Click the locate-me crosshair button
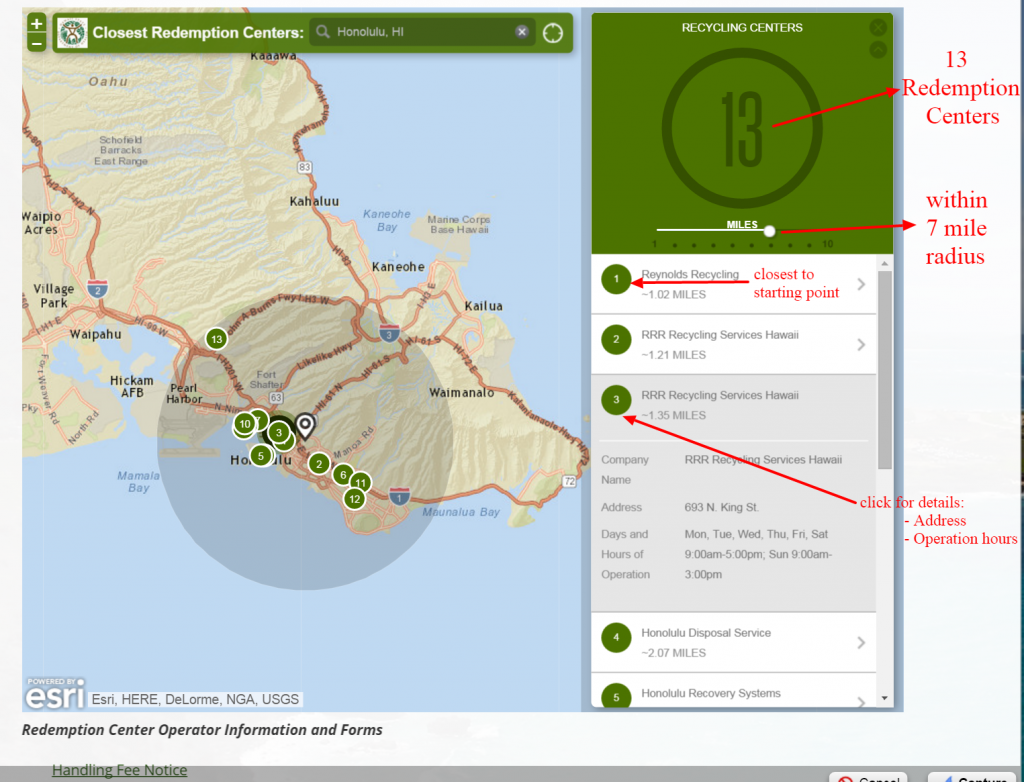1024x782 pixels. 552,33
